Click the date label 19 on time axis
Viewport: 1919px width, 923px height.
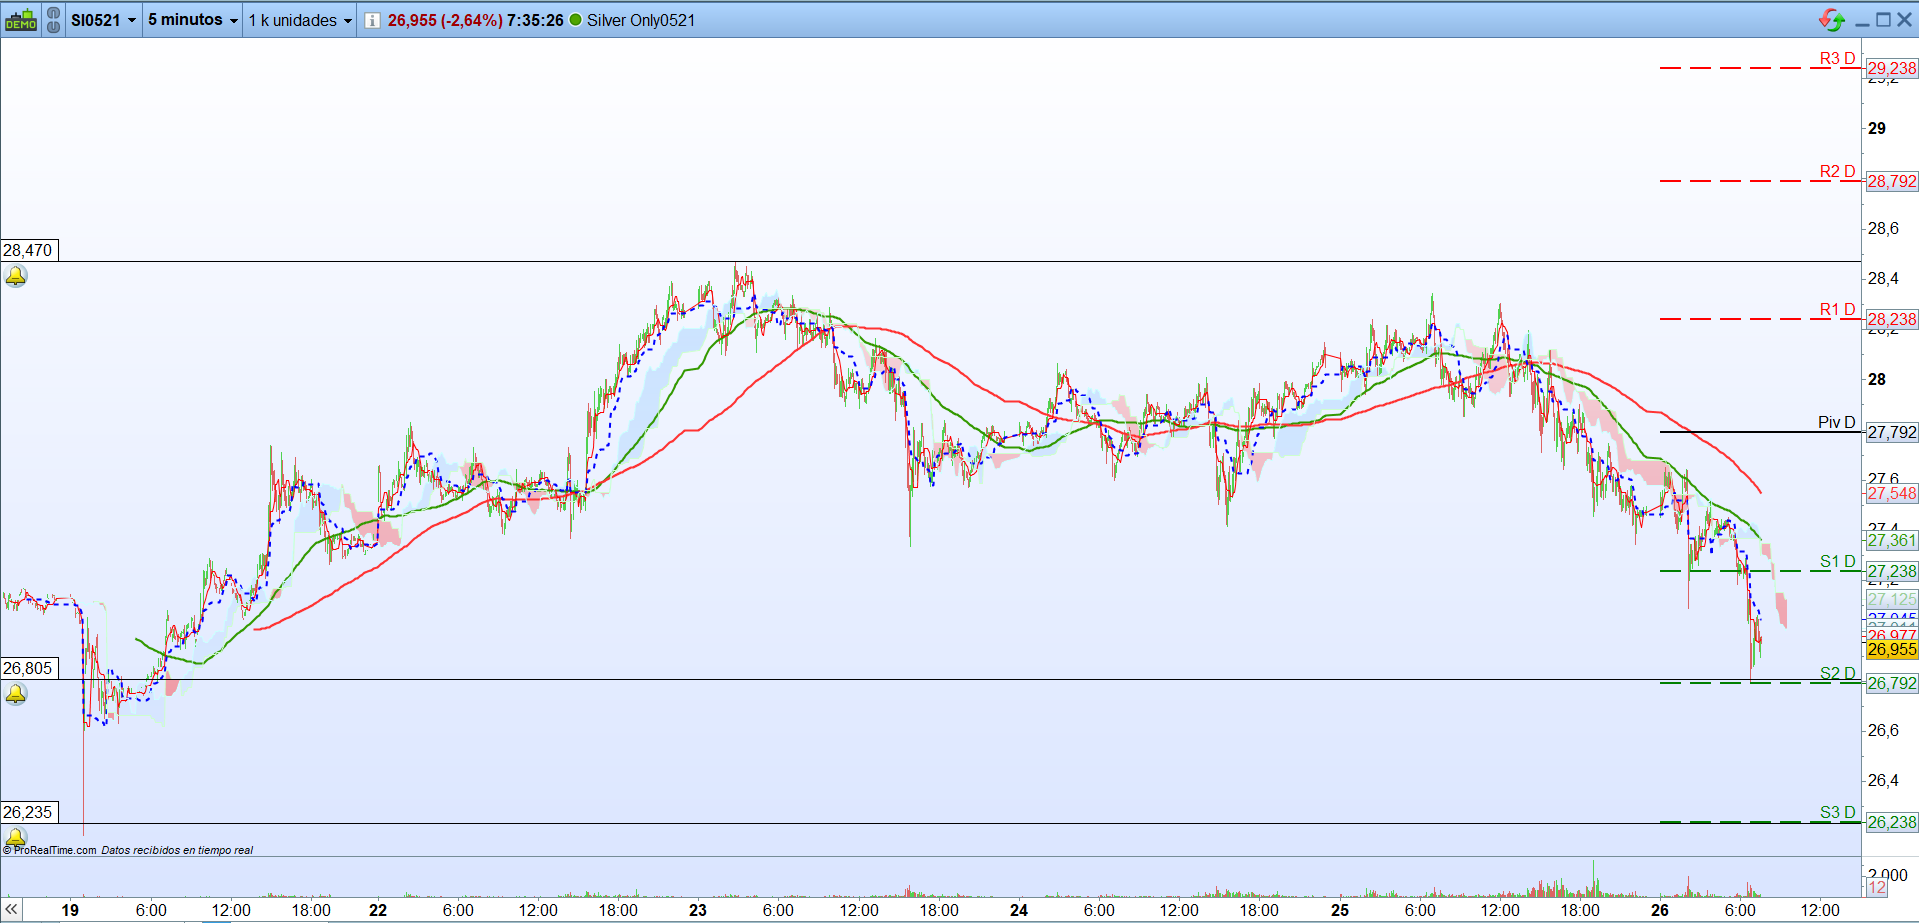pos(70,910)
